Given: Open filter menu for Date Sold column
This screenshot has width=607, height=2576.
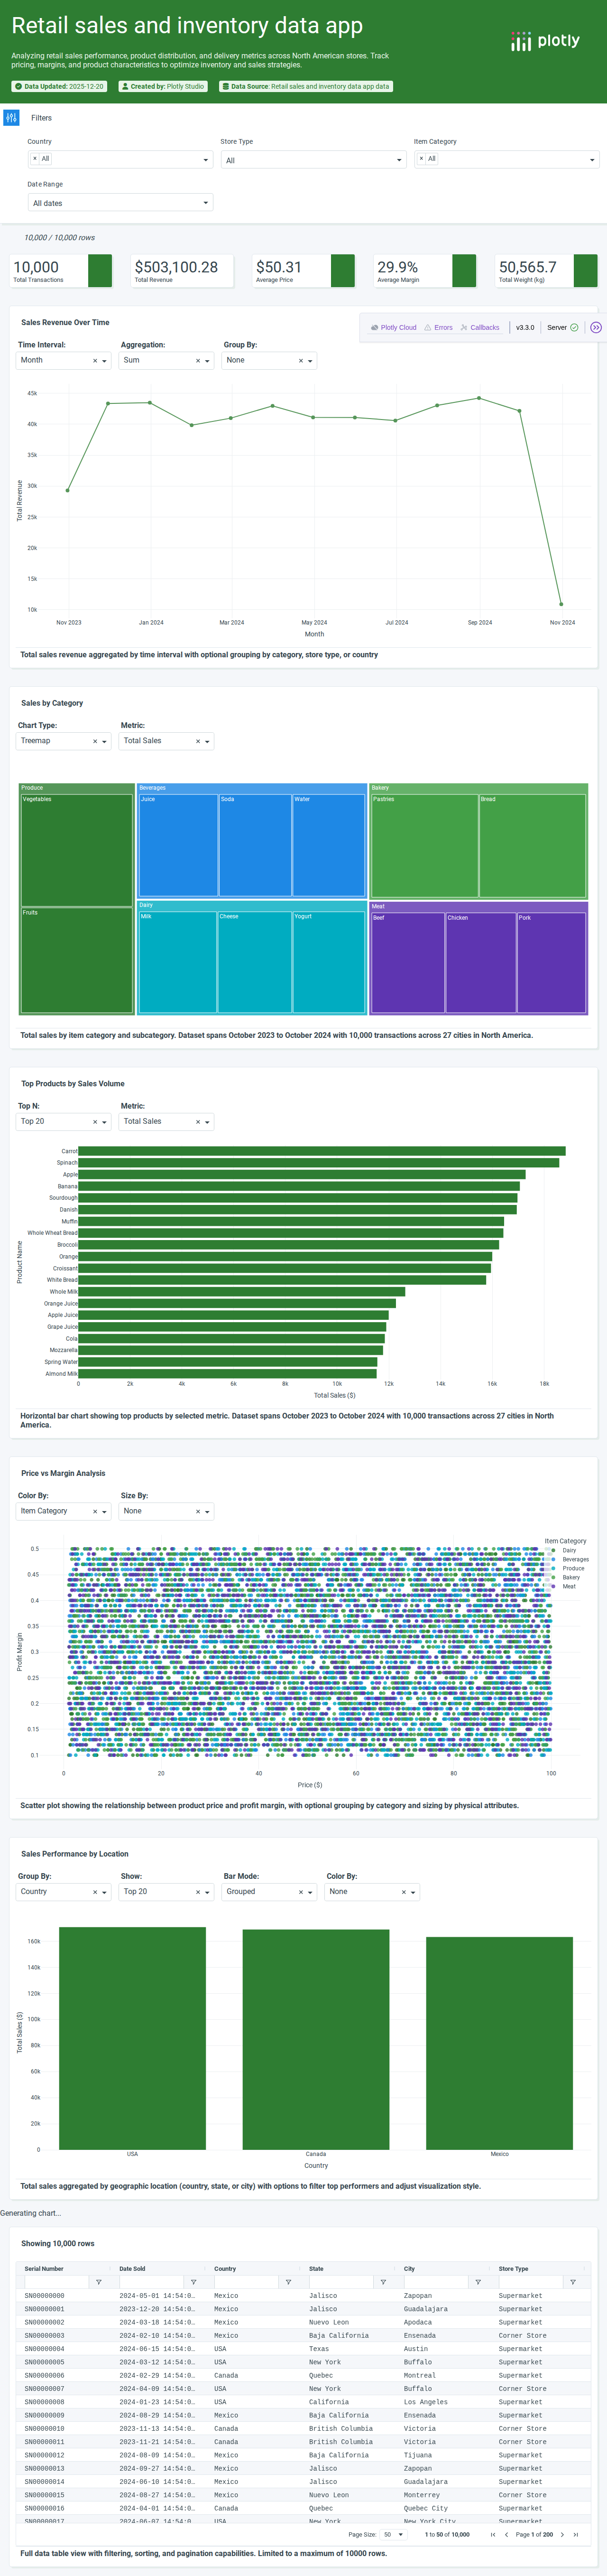Looking at the screenshot, I should [193, 2282].
